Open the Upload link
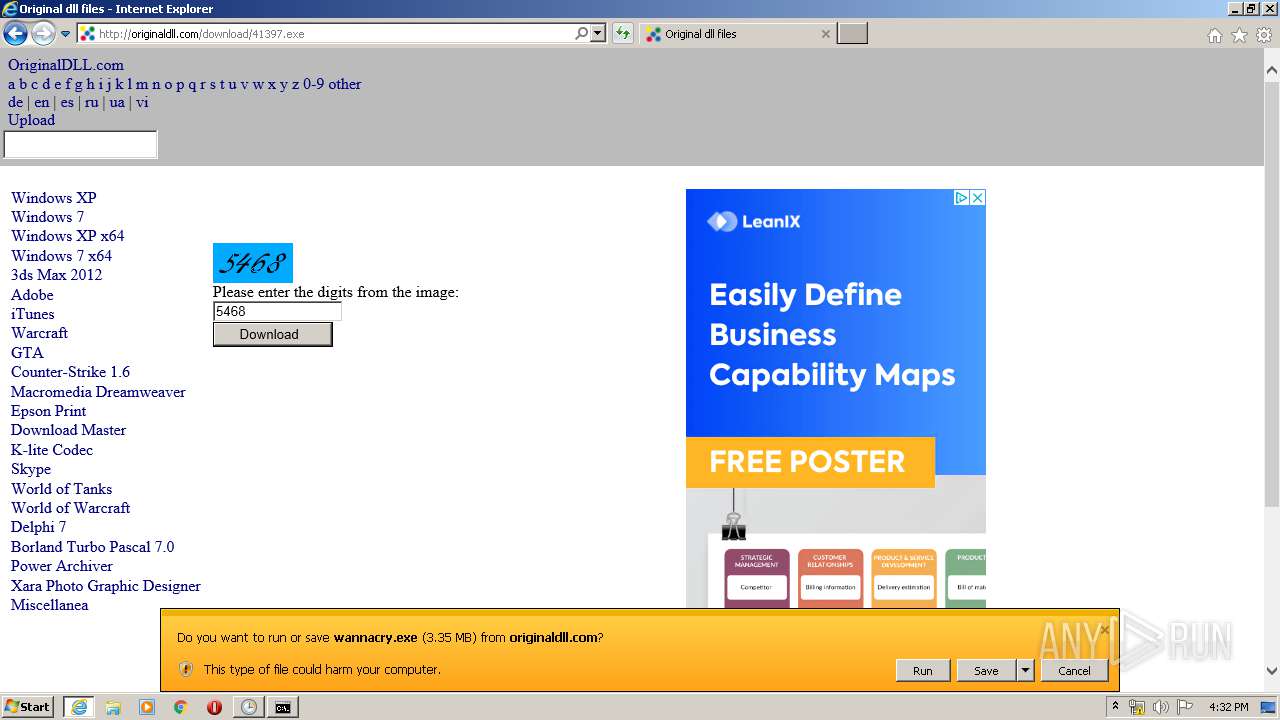 32,120
